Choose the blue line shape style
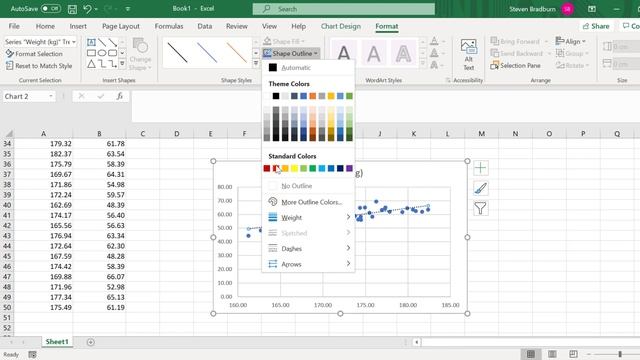The image size is (640, 360). [207, 53]
